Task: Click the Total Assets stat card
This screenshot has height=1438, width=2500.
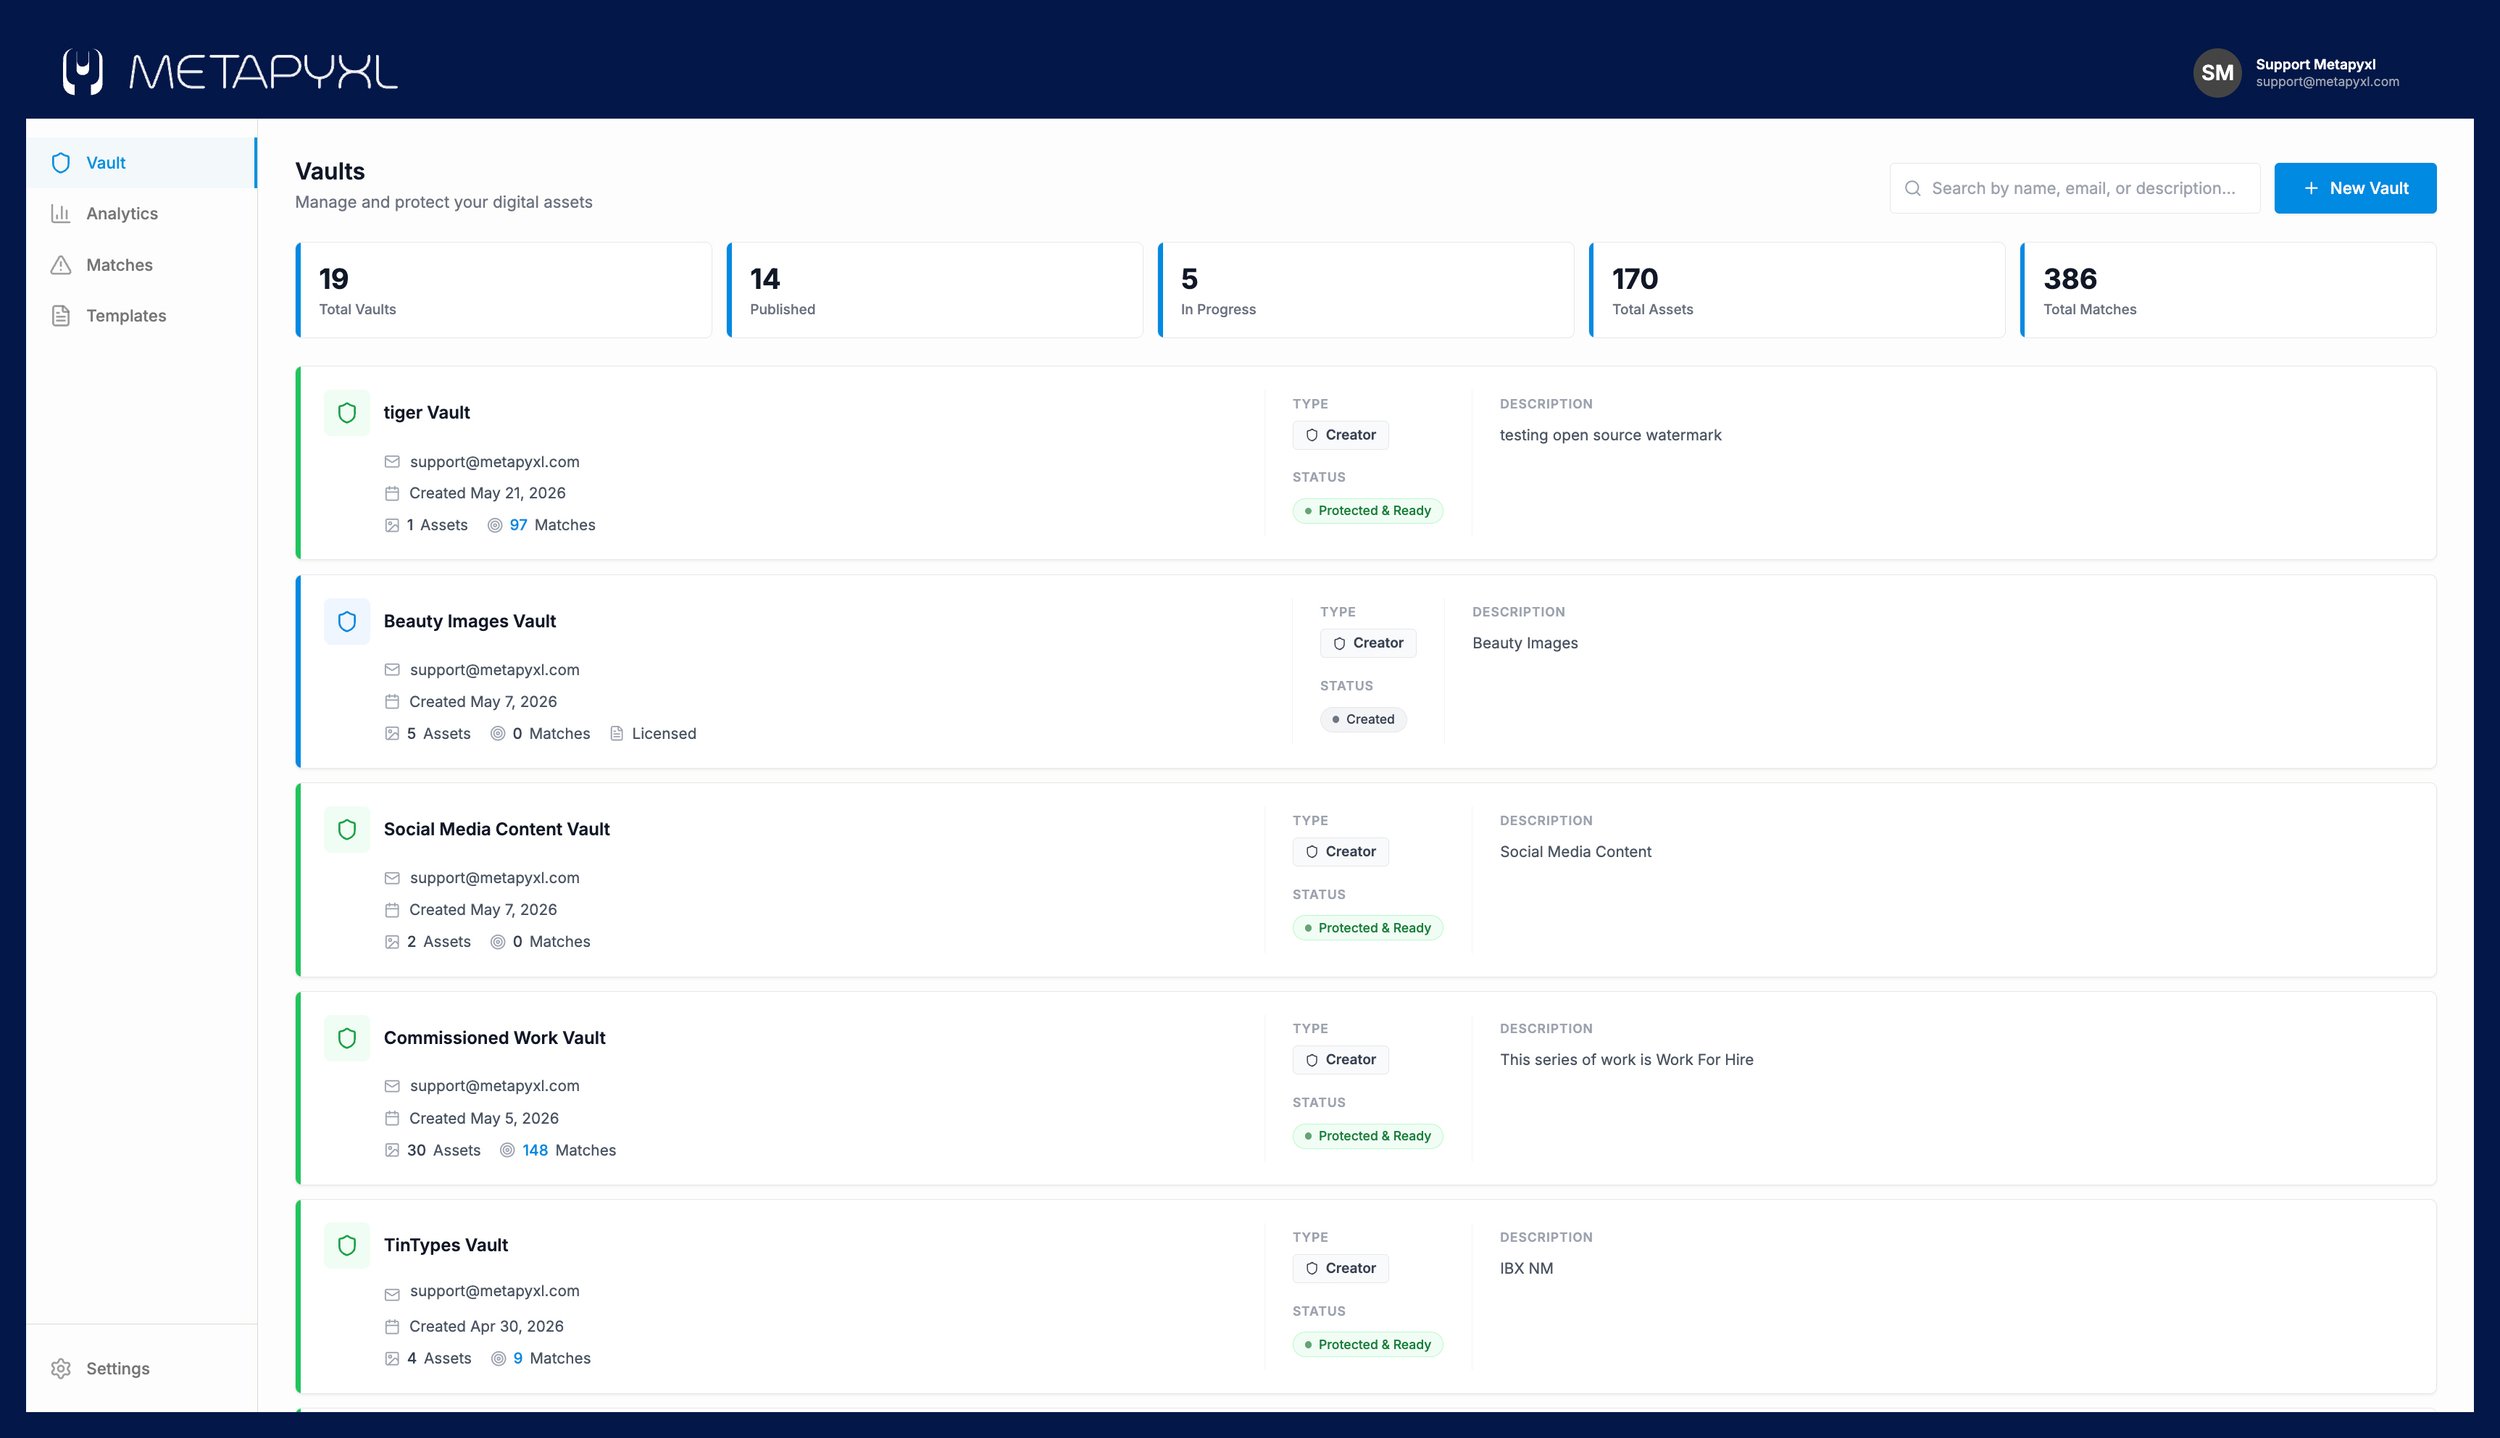Action: click(1797, 290)
